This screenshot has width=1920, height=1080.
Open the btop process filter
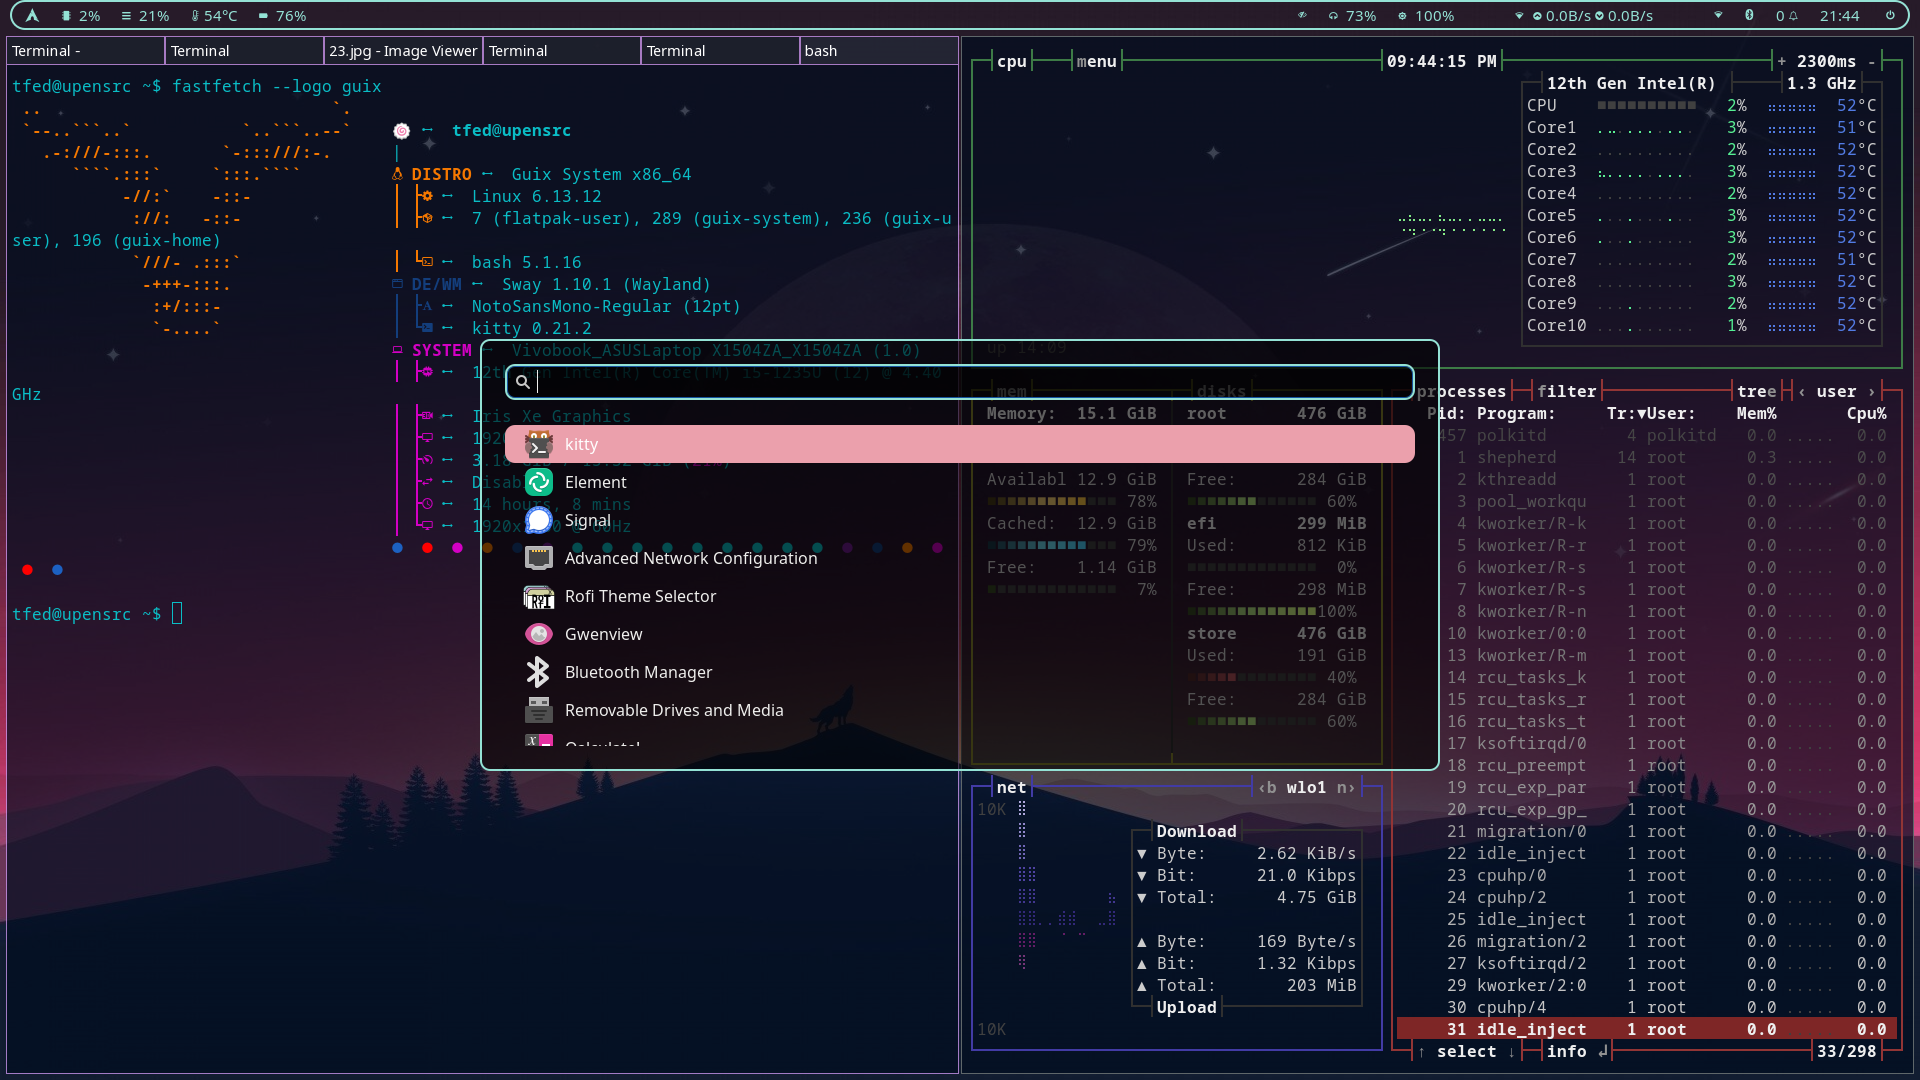(1566, 391)
